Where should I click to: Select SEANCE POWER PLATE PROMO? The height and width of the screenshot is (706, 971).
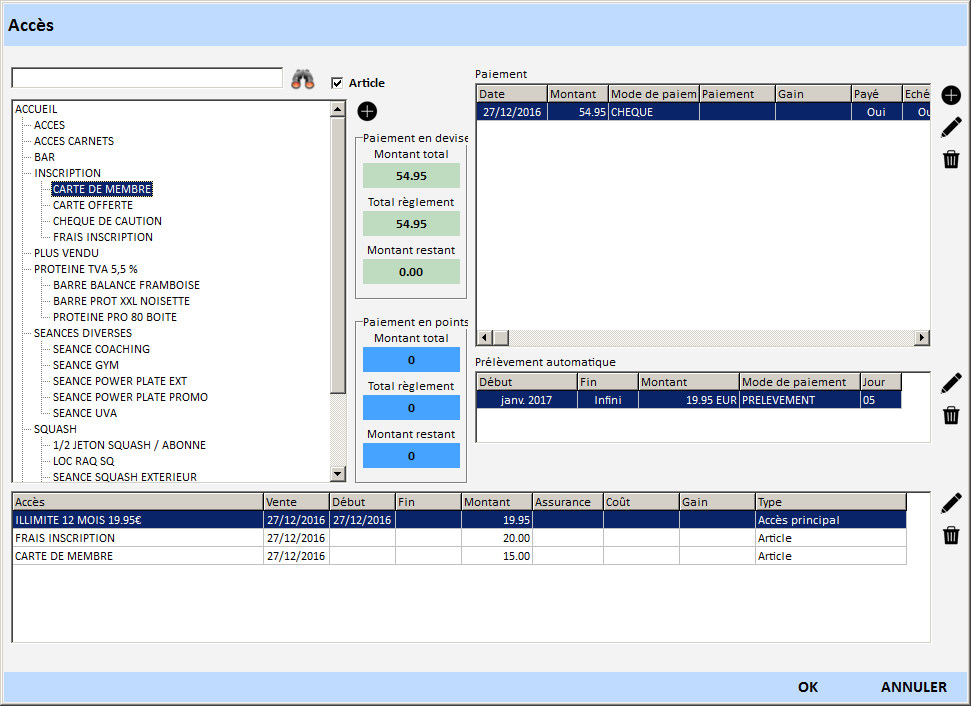click(130, 398)
